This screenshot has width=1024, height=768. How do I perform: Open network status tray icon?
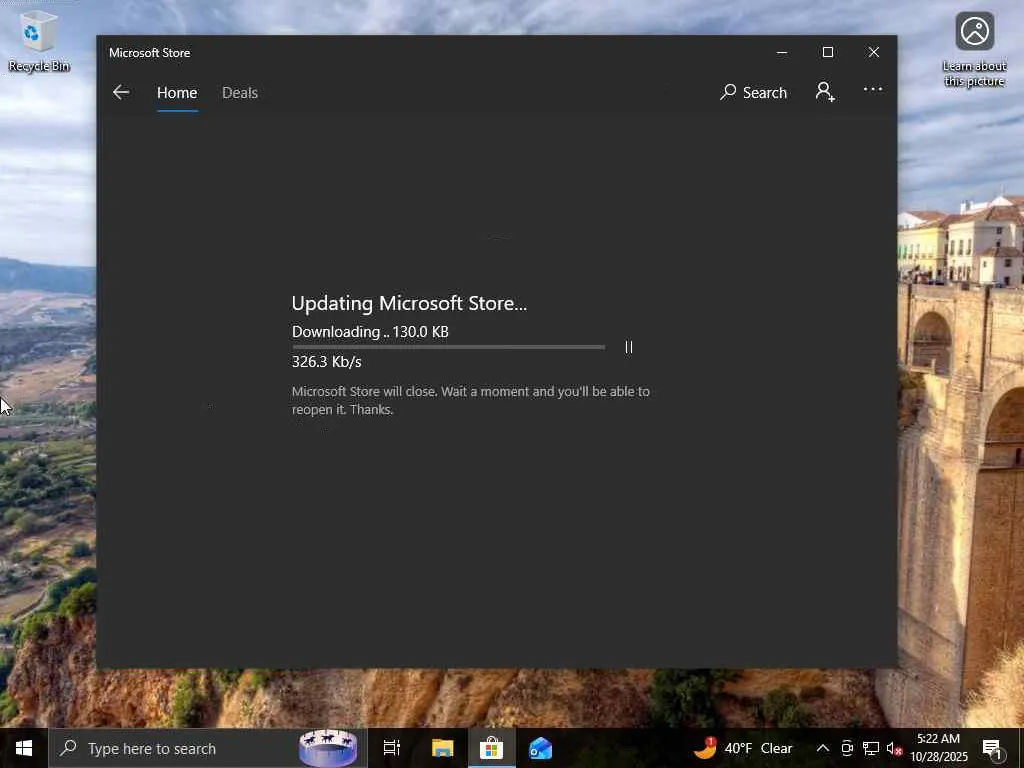point(871,748)
